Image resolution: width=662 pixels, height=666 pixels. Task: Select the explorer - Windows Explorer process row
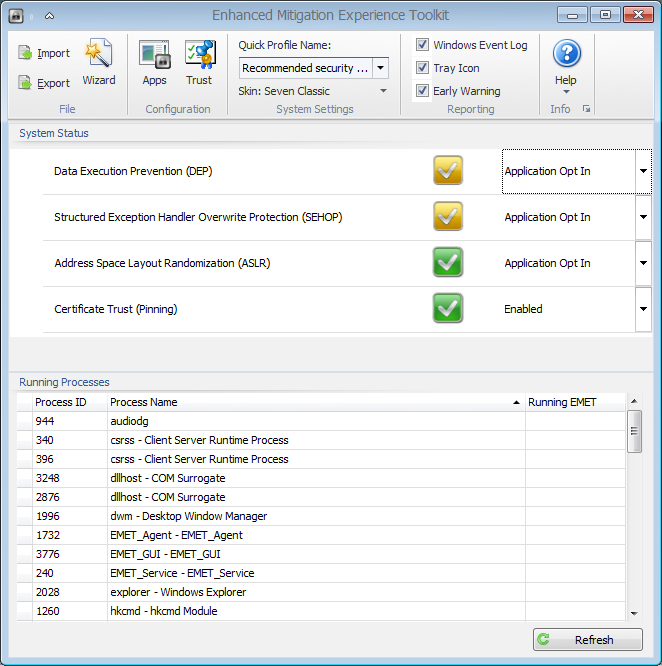[178, 592]
